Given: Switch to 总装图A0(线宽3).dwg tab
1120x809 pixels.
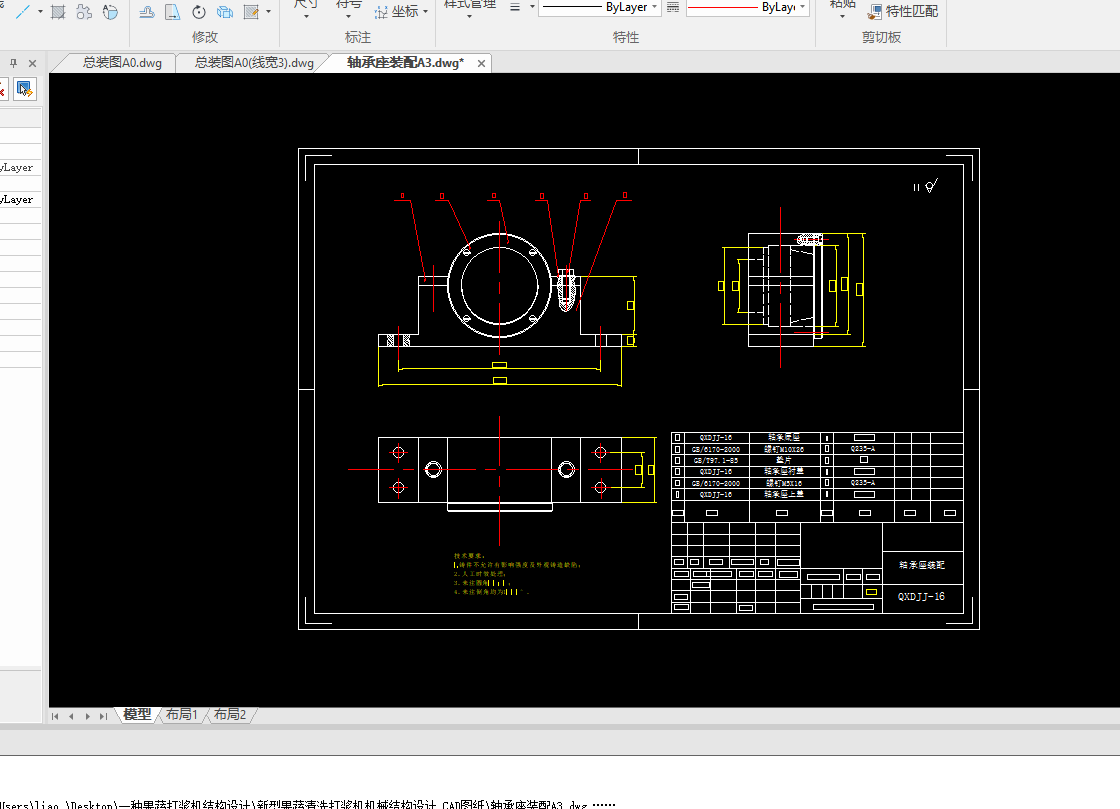Looking at the screenshot, I should point(254,63).
